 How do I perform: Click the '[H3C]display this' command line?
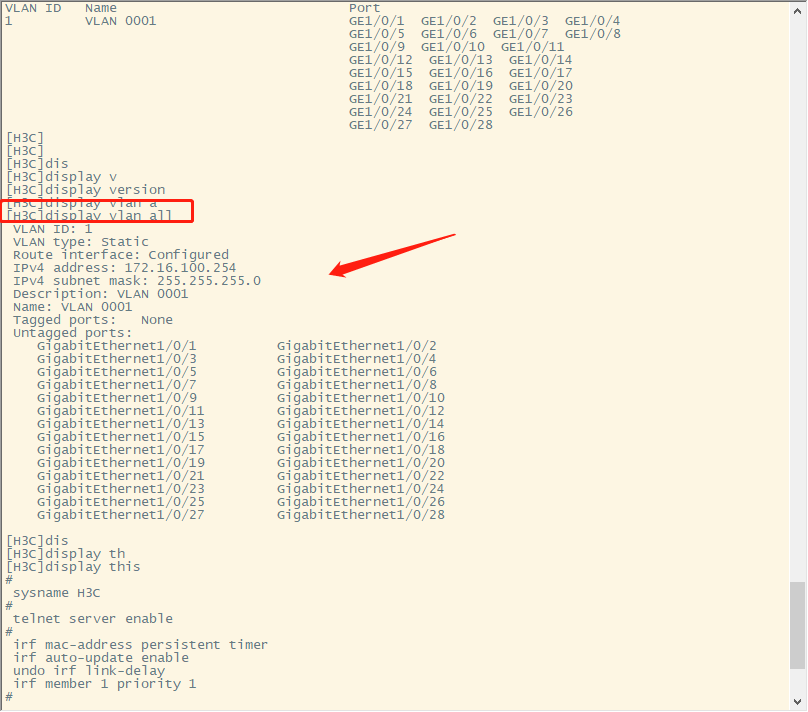tap(73, 567)
